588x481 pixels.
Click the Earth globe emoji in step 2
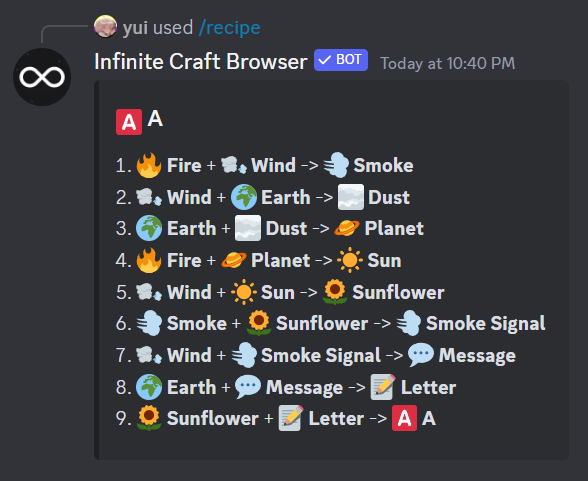tap(244, 197)
